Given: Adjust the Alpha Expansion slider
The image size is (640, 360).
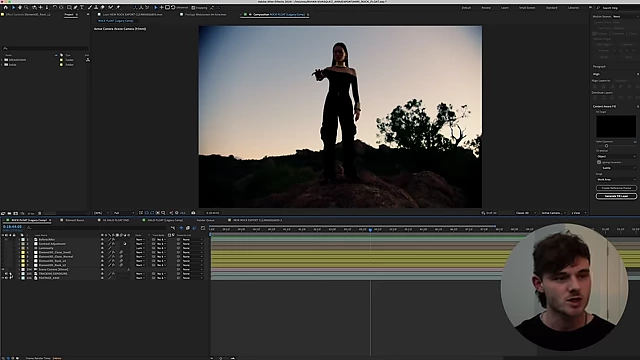Looking at the screenshot, I should coord(607,146).
